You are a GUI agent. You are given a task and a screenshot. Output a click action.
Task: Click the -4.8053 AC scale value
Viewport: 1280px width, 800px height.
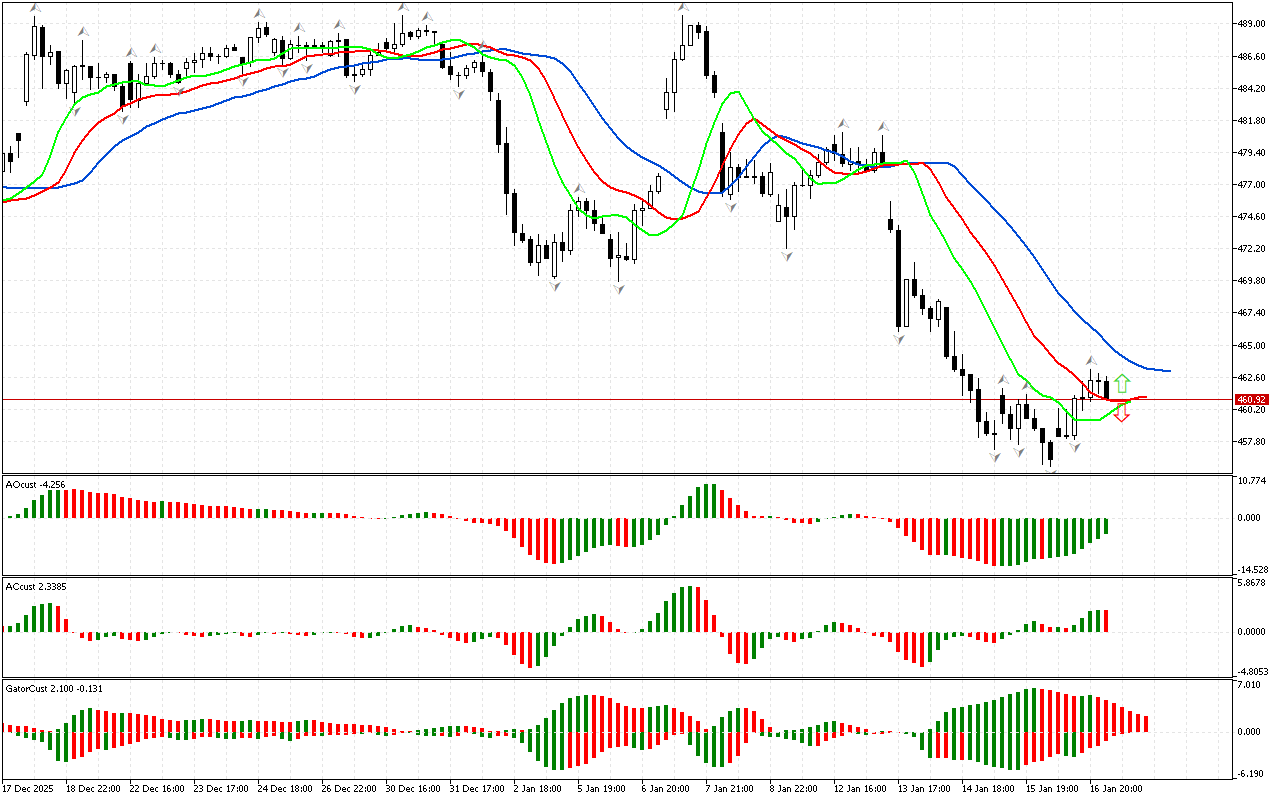click(1254, 672)
